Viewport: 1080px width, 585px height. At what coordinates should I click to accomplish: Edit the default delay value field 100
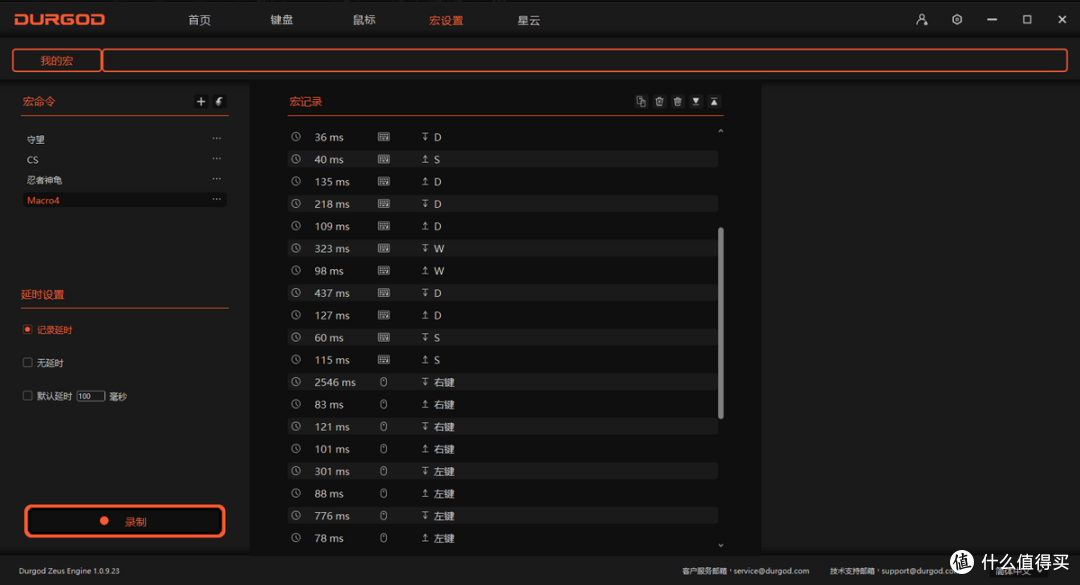pos(90,396)
